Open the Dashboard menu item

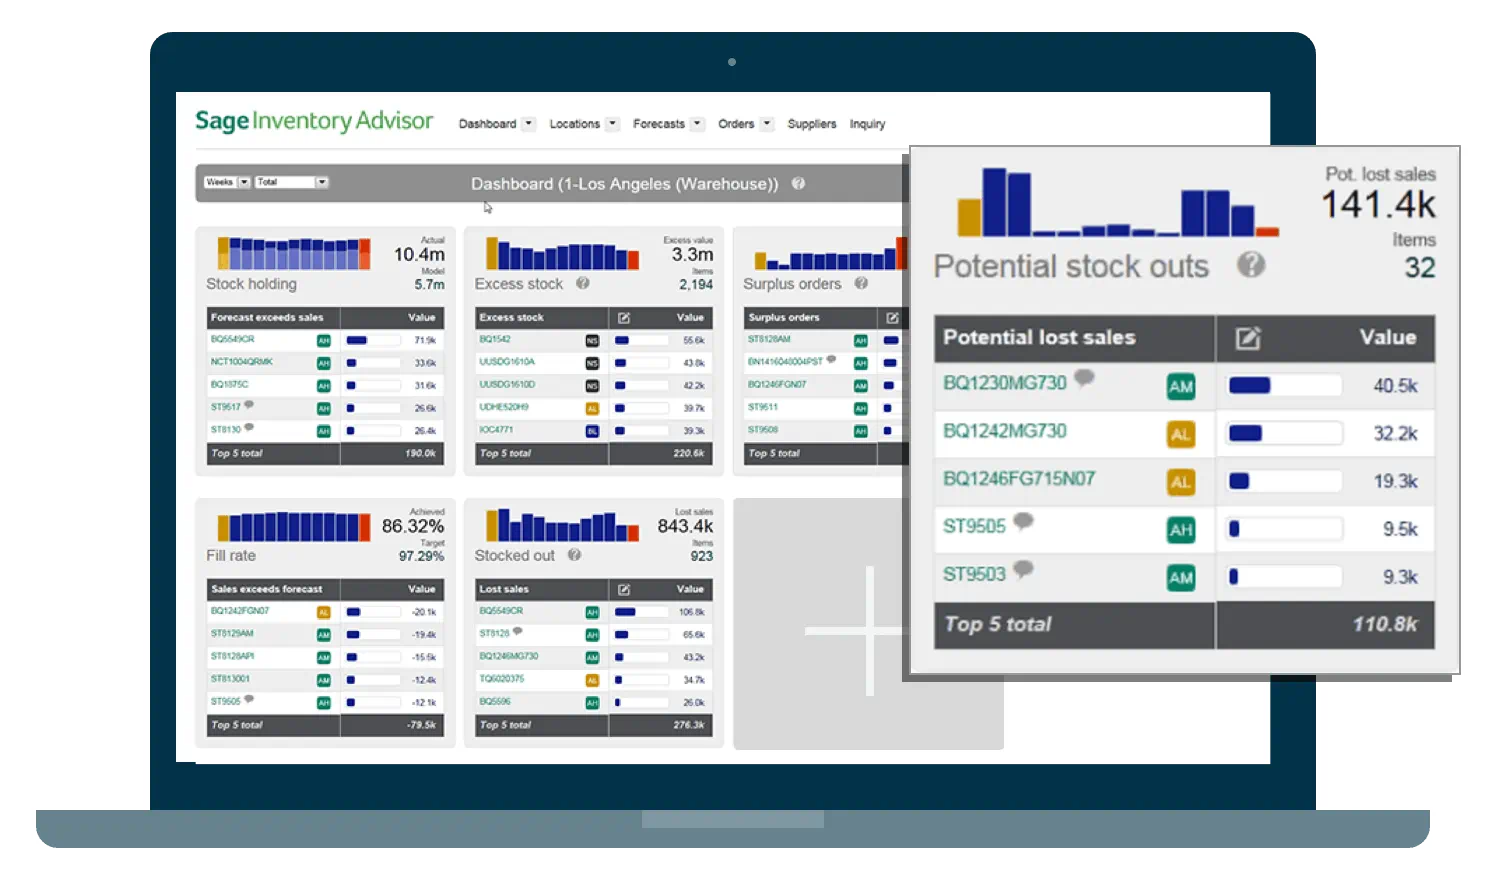click(487, 124)
